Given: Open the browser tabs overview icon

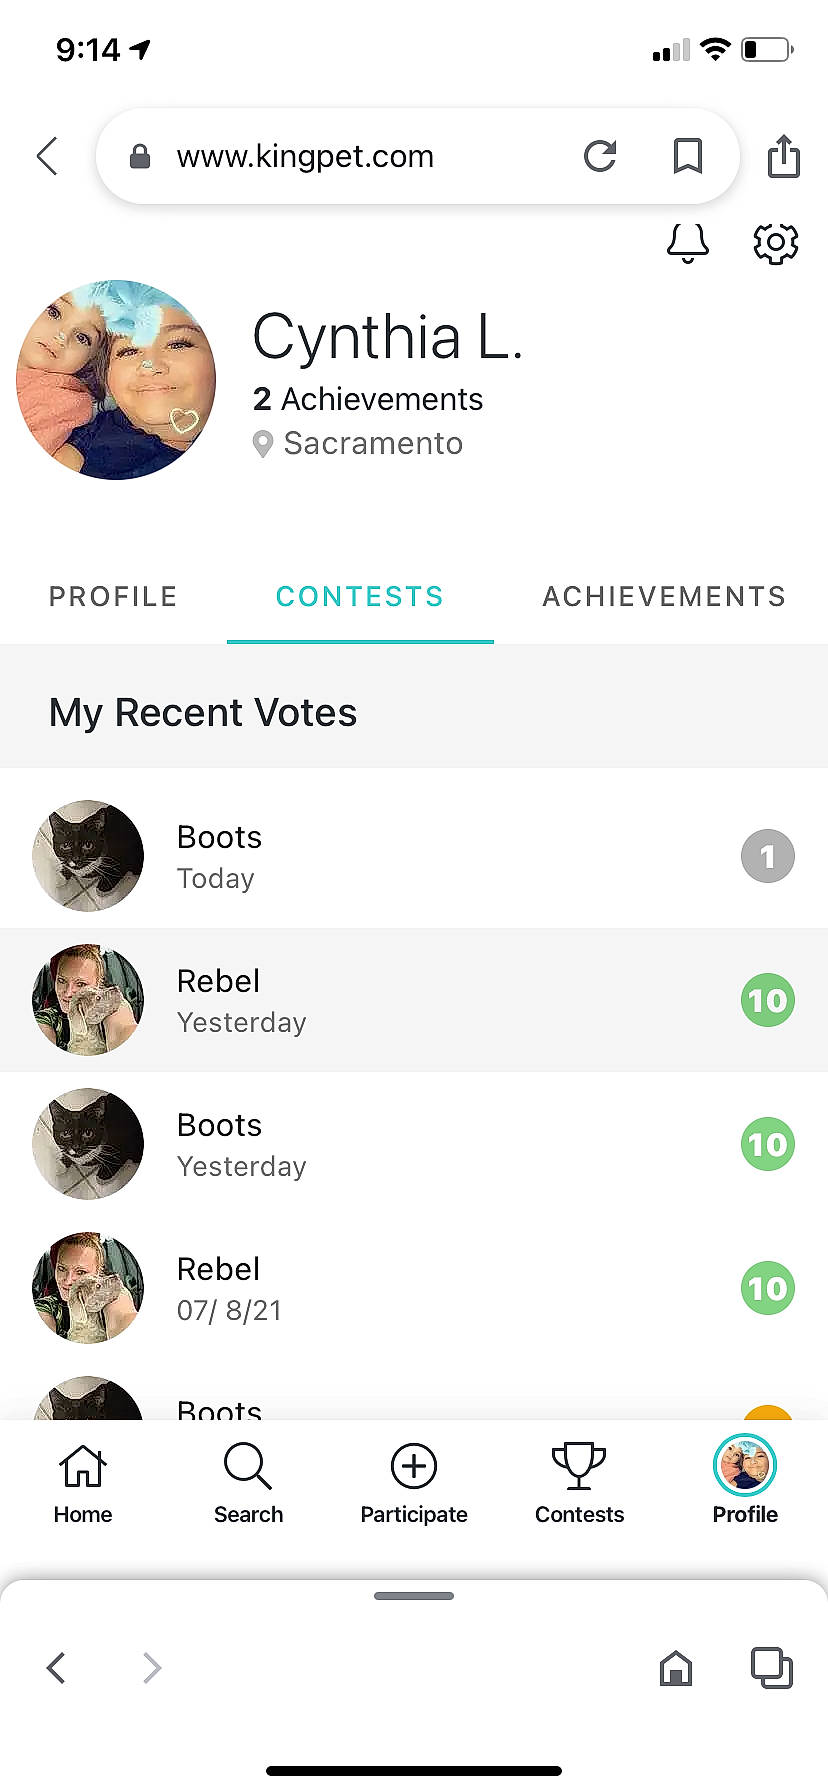Looking at the screenshot, I should (x=771, y=1668).
